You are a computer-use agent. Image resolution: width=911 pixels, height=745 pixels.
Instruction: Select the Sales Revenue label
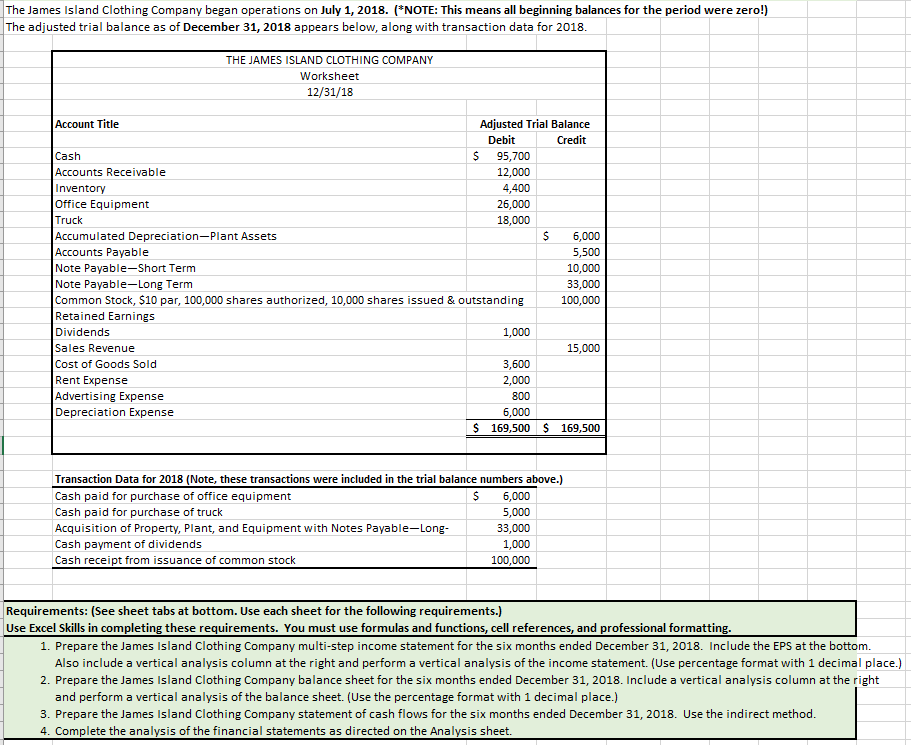[x=95, y=348]
